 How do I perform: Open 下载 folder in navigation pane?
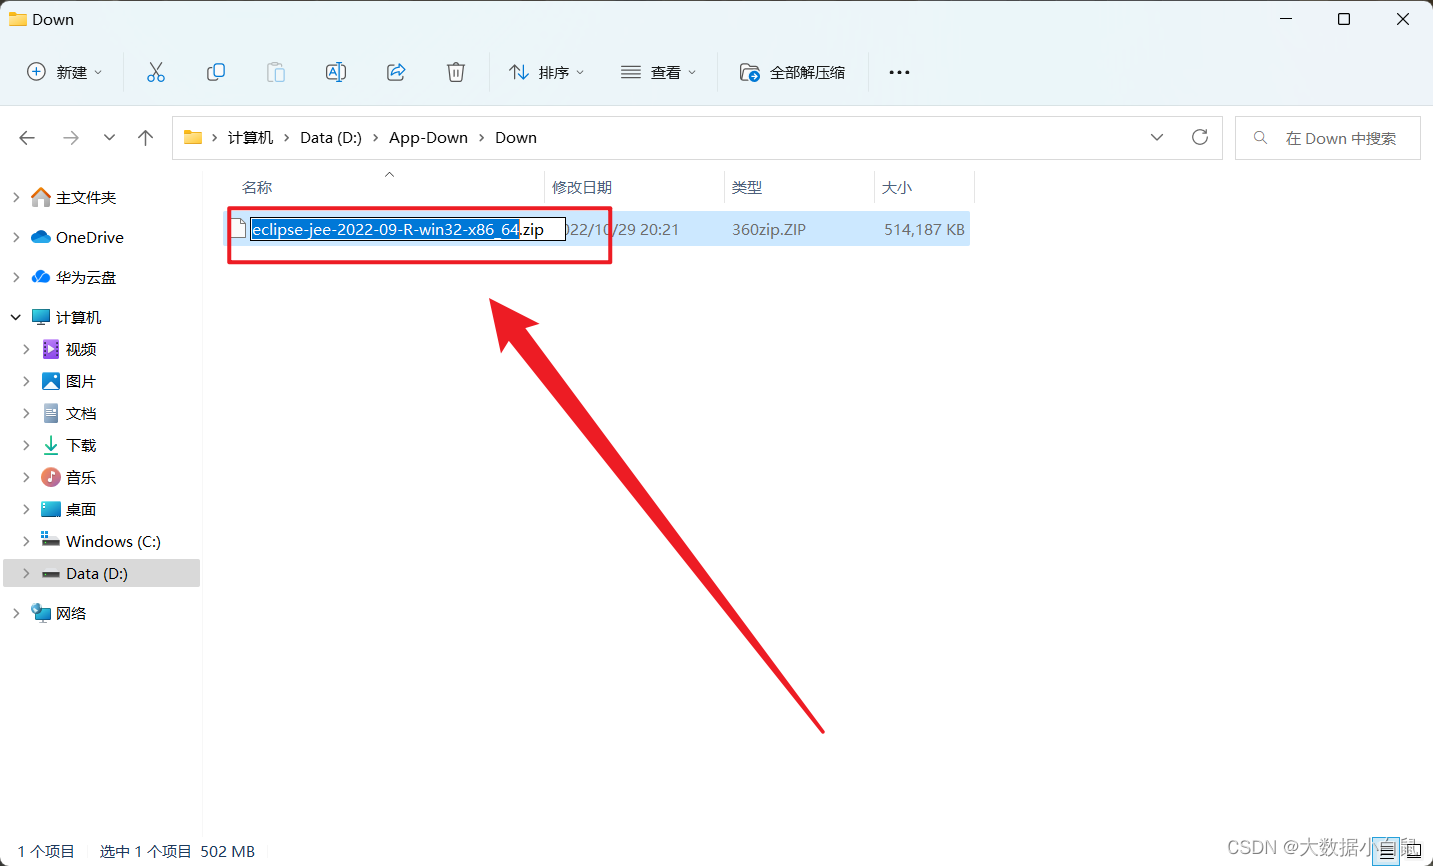[x=81, y=446]
